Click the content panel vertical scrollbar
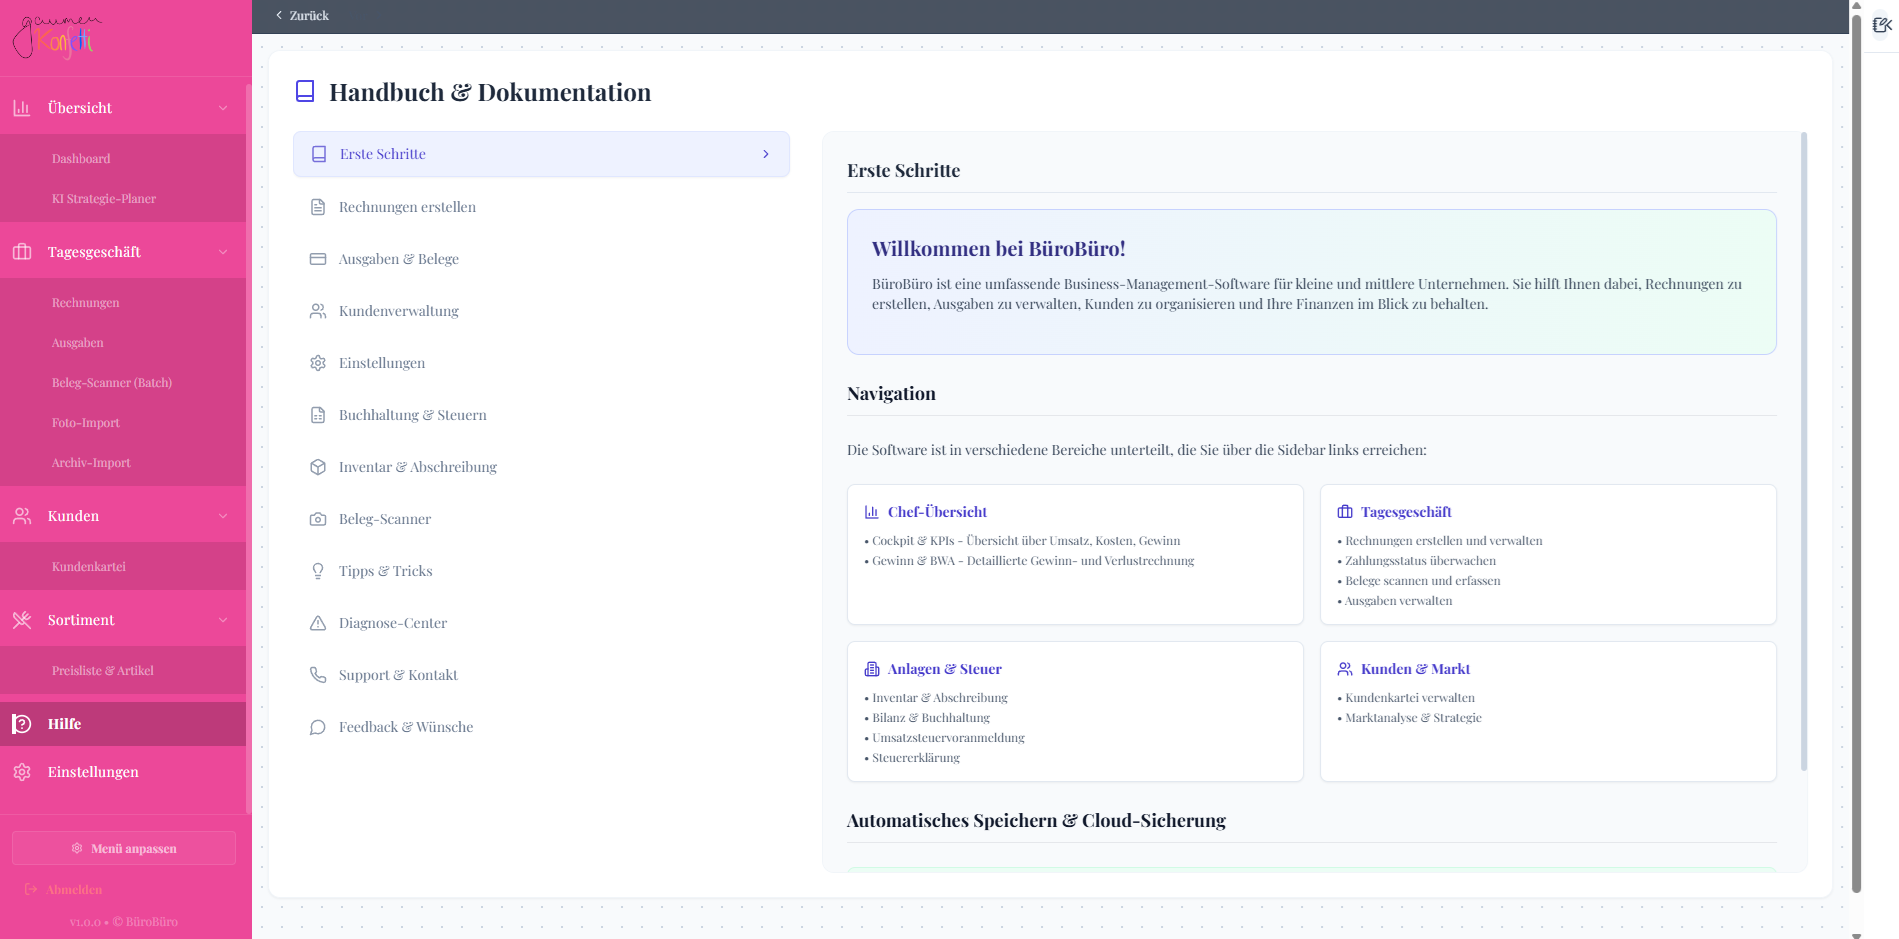This screenshot has width=1899, height=939. click(x=1804, y=451)
